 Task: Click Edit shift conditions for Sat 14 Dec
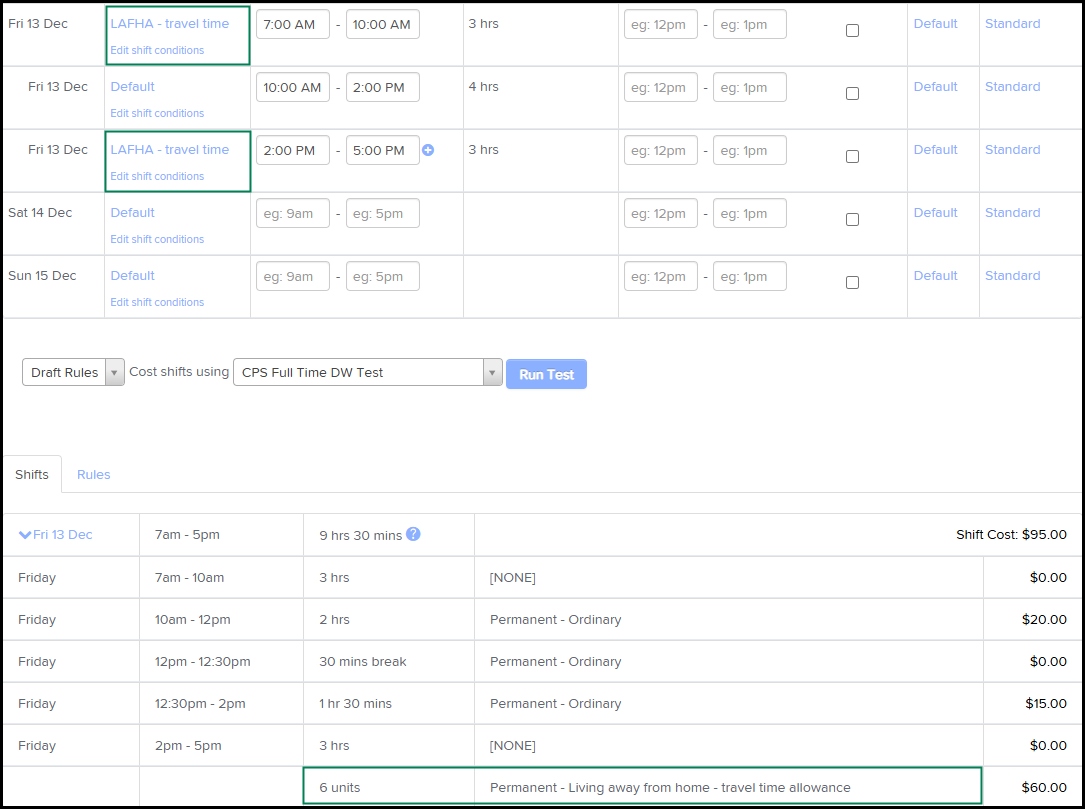(157, 239)
